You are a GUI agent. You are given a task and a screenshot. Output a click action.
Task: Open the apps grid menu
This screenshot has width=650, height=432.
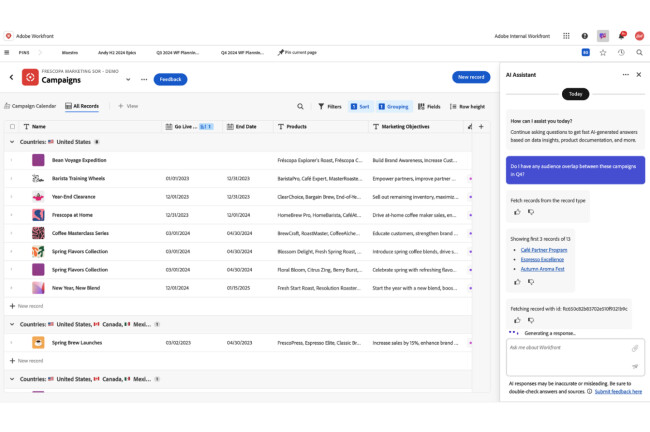566,36
